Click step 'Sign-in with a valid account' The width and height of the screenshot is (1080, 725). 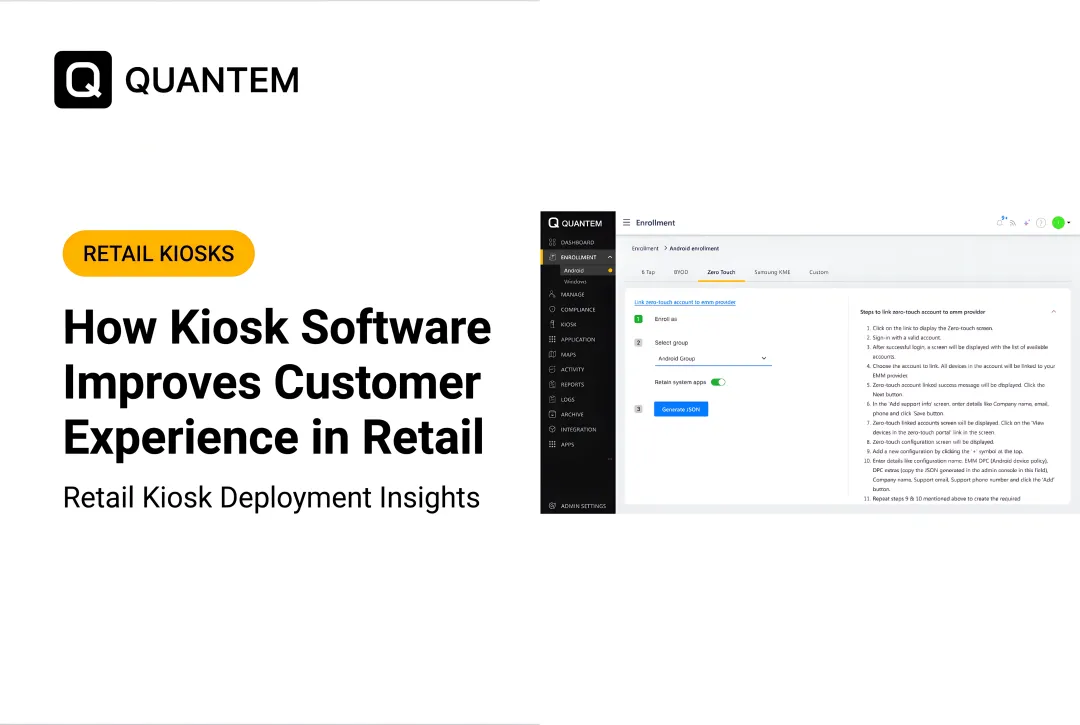tap(906, 337)
